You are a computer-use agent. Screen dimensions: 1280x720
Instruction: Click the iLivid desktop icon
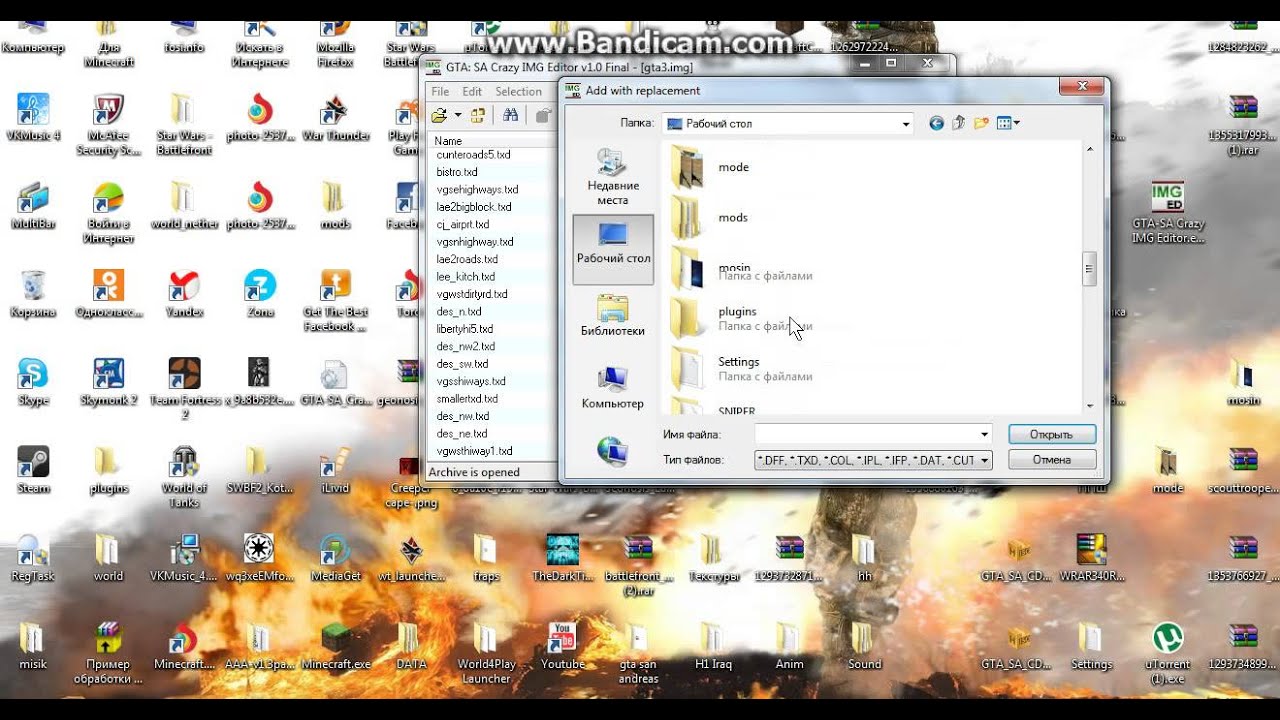click(x=336, y=470)
